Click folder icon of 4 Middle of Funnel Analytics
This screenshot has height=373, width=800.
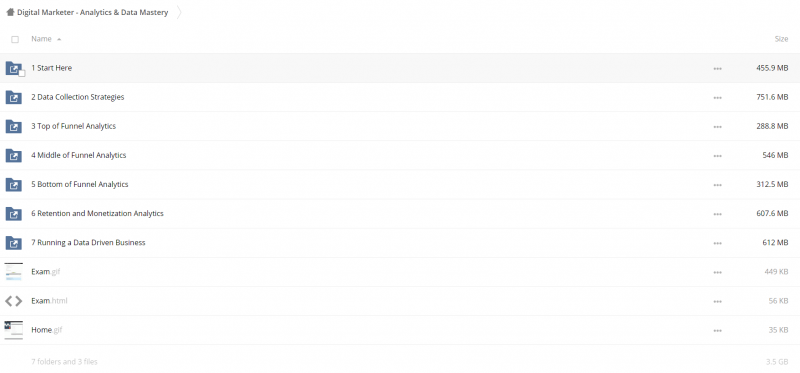[13, 155]
